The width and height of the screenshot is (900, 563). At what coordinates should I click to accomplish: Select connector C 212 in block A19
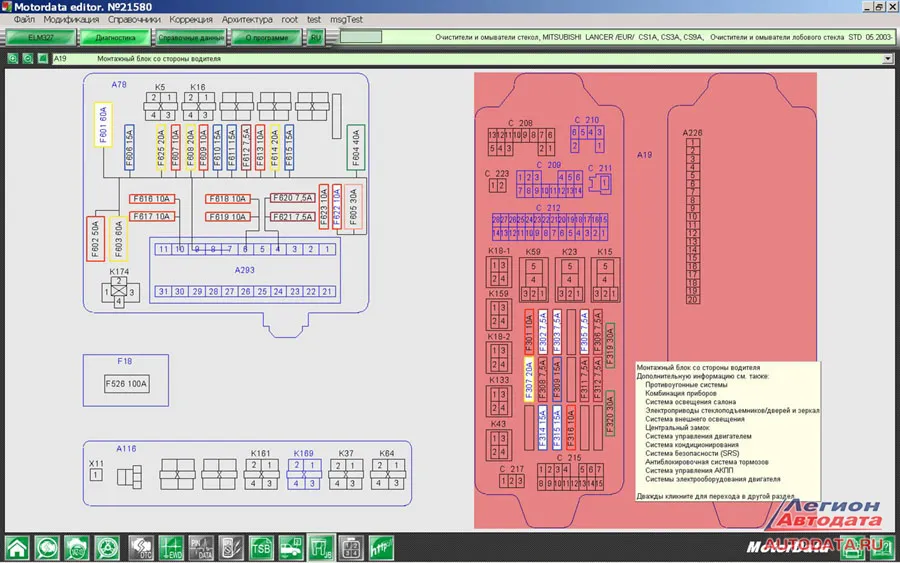click(550, 227)
